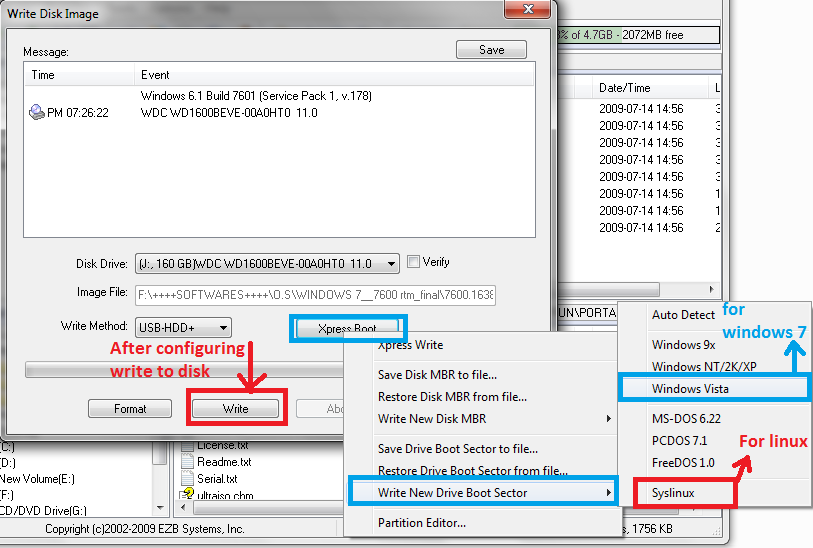
Task: Select Xpress Write menu item
Action: pyautogui.click(x=411, y=345)
